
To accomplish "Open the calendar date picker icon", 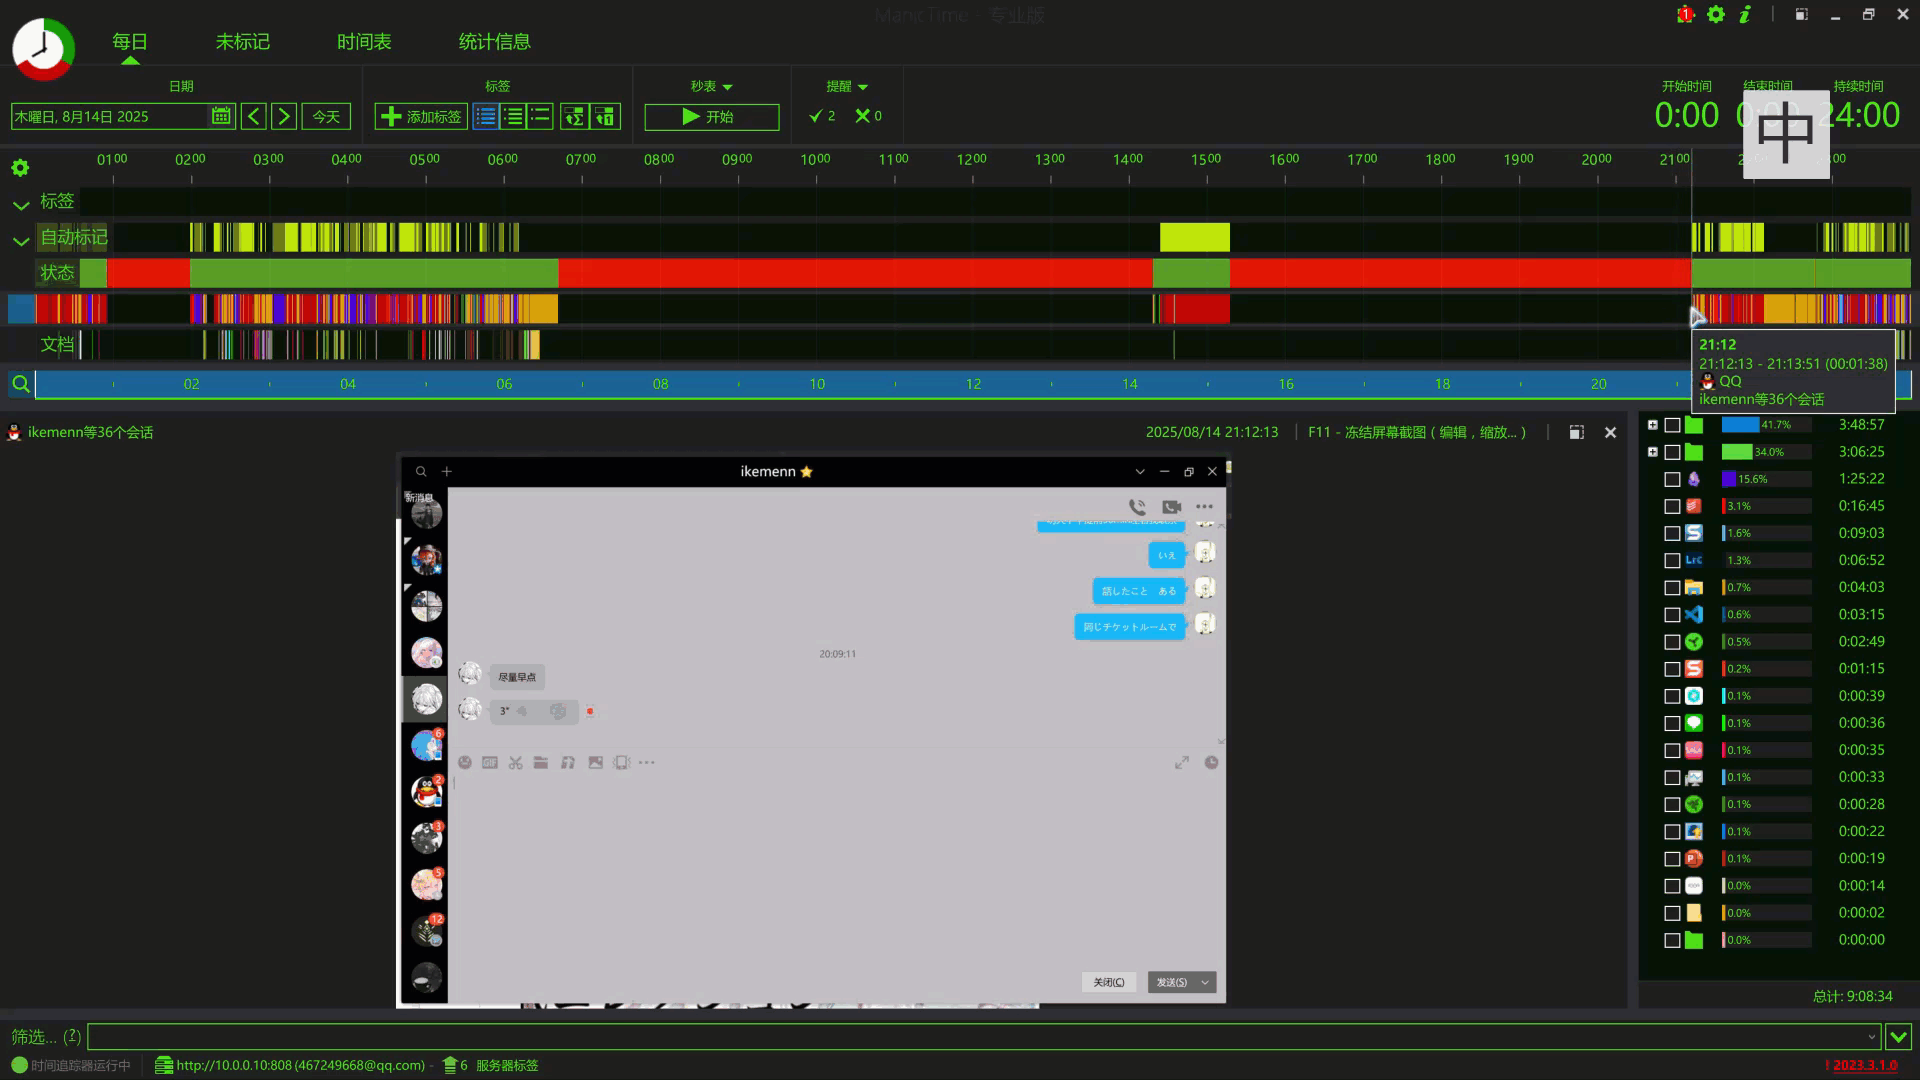I will pyautogui.click(x=221, y=116).
